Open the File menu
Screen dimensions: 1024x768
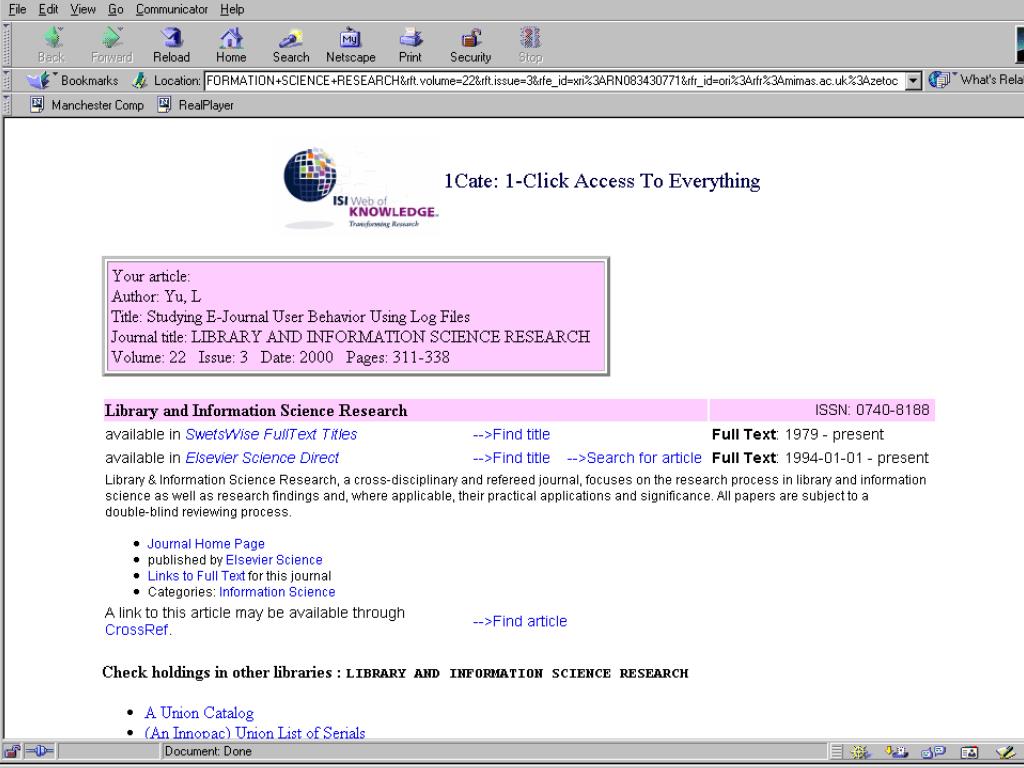(x=17, y=9)
